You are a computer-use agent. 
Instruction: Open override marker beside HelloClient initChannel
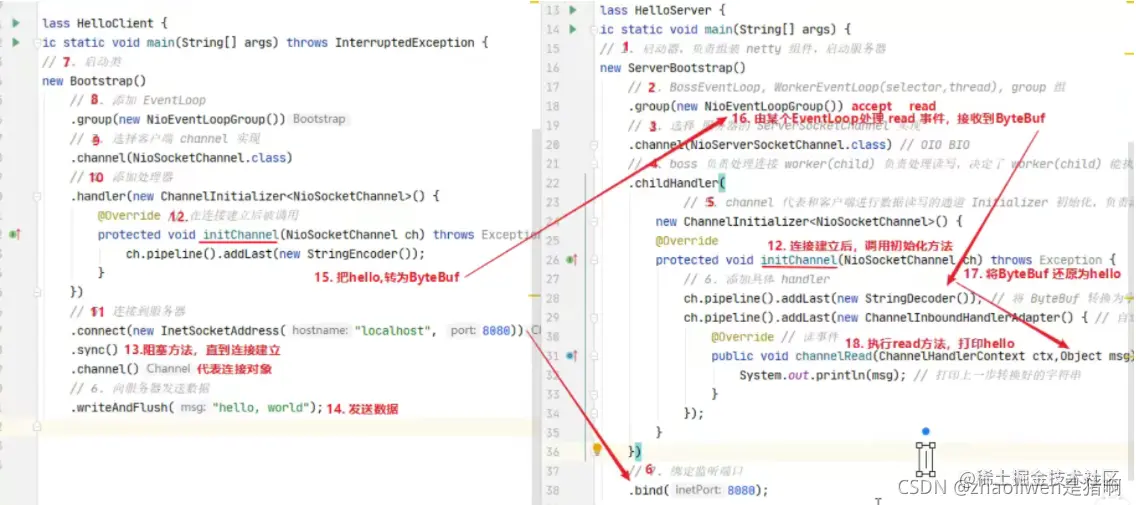coord(14,235)
